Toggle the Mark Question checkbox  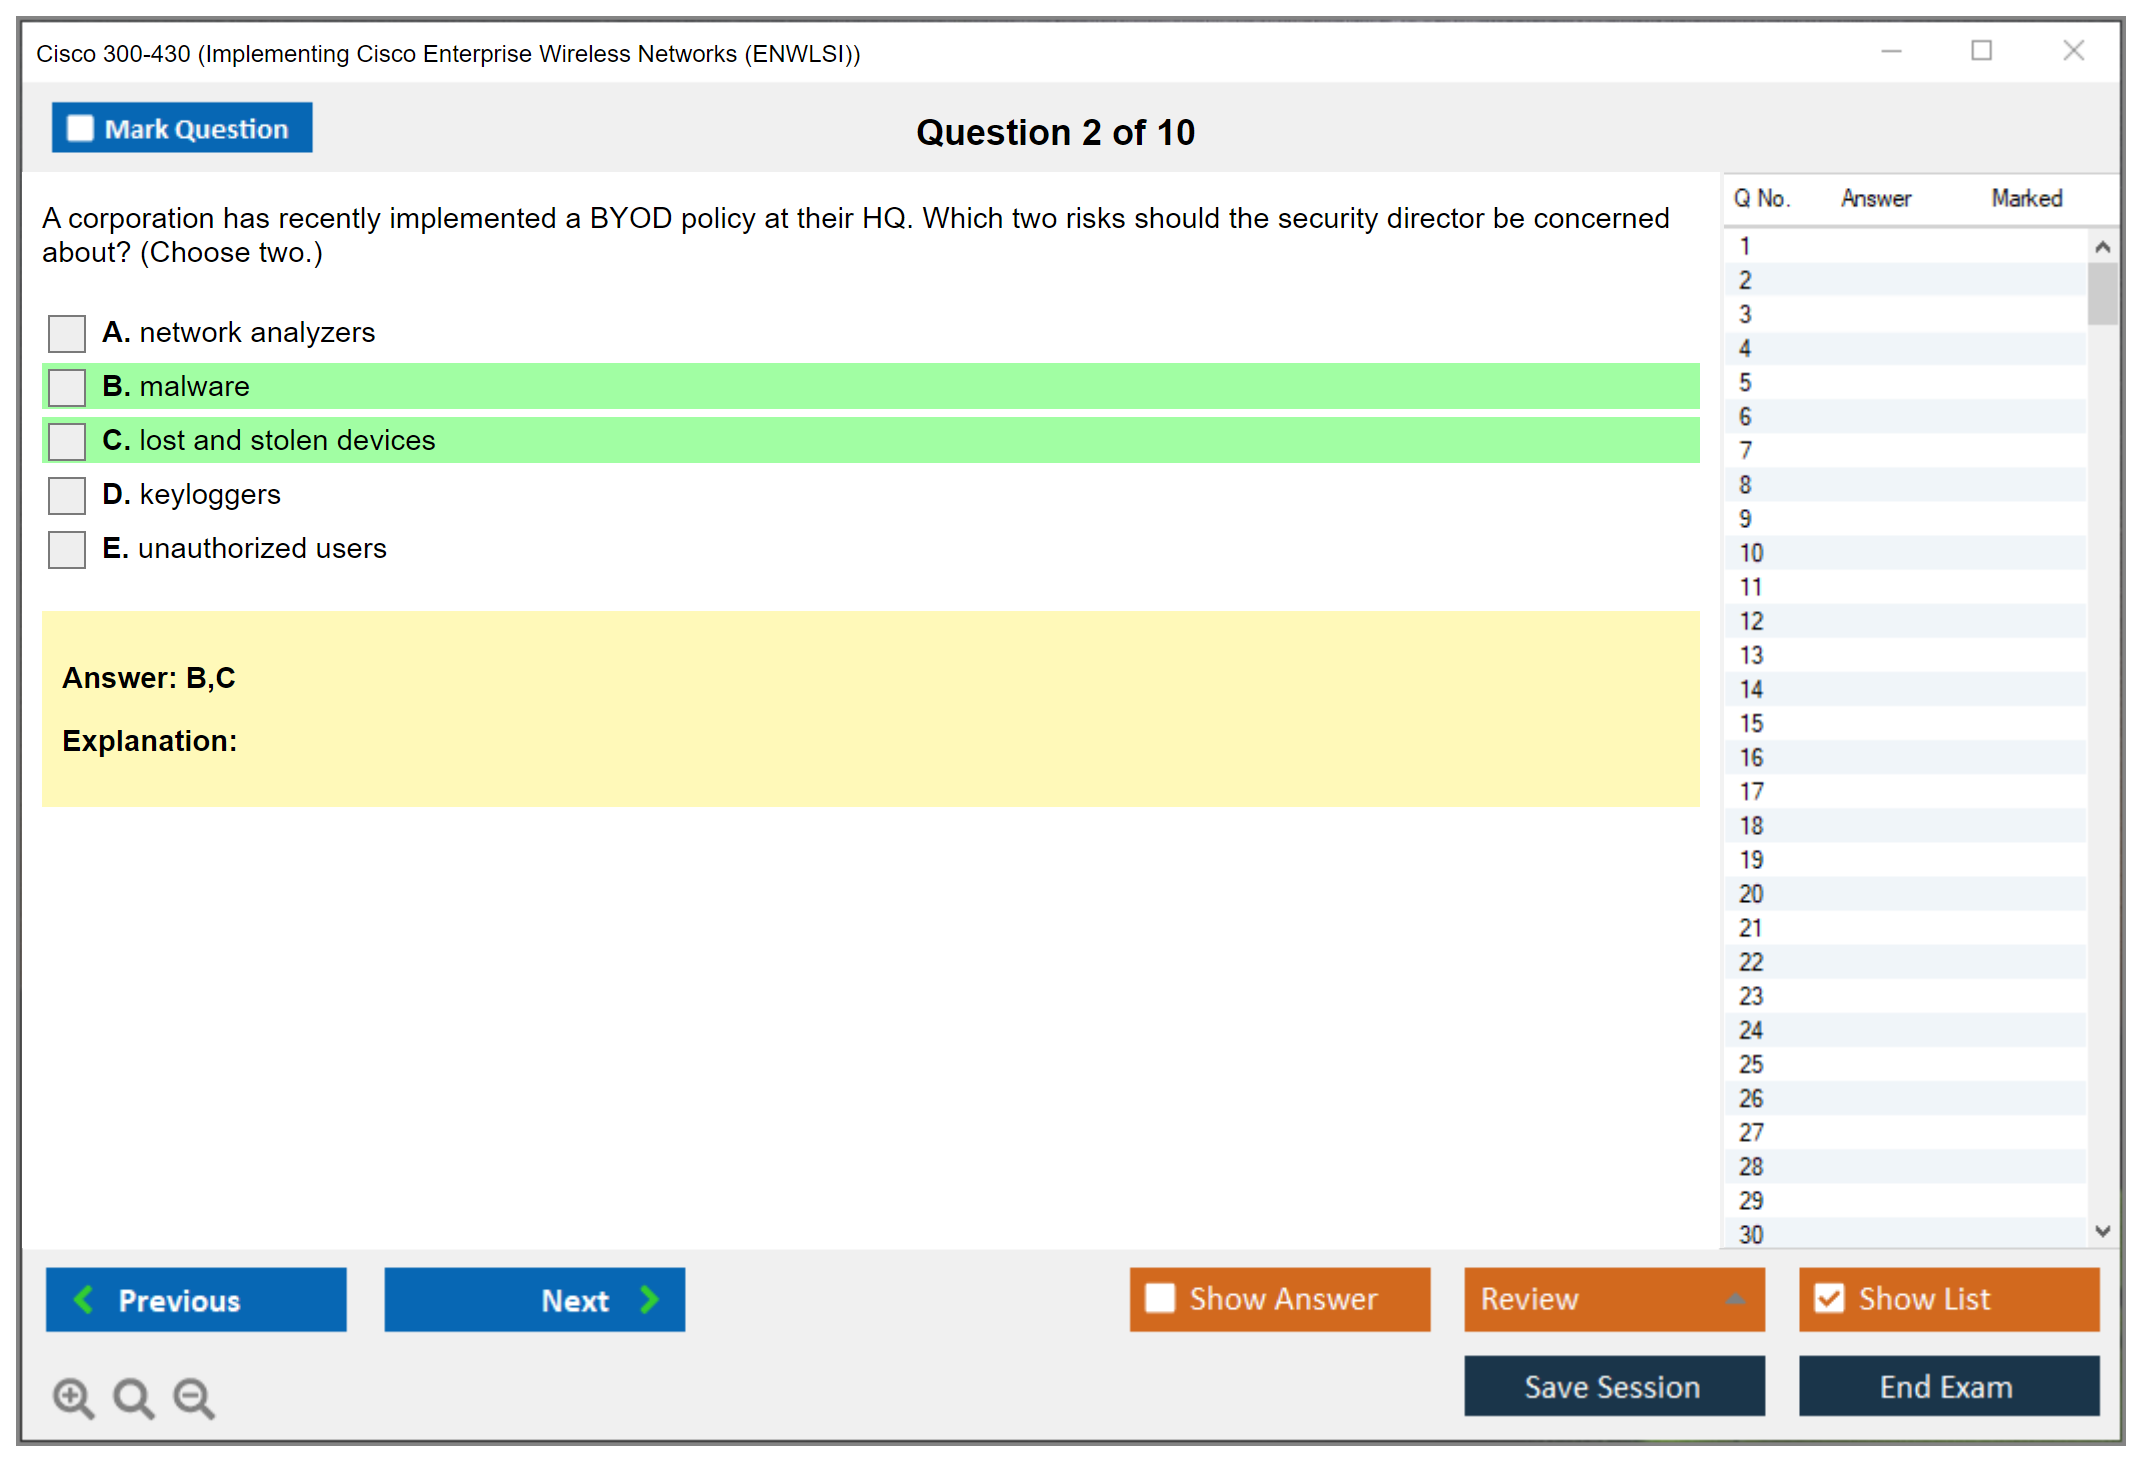coord(81,128)
